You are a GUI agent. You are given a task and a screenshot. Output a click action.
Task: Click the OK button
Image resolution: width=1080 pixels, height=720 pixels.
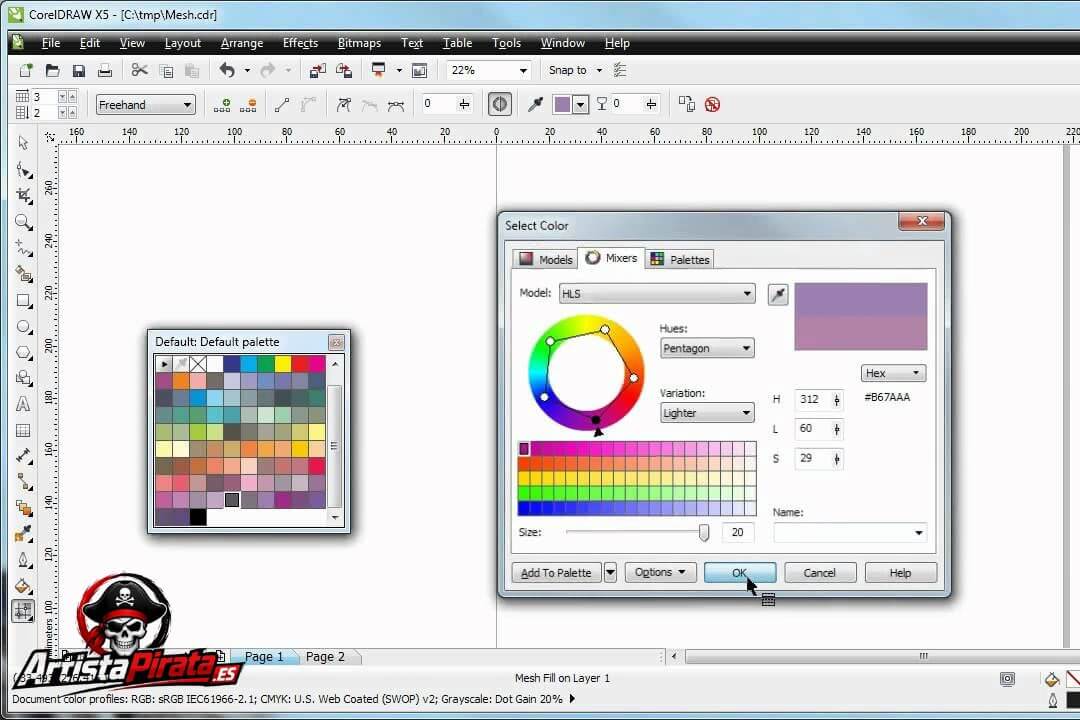click(740, 573)
